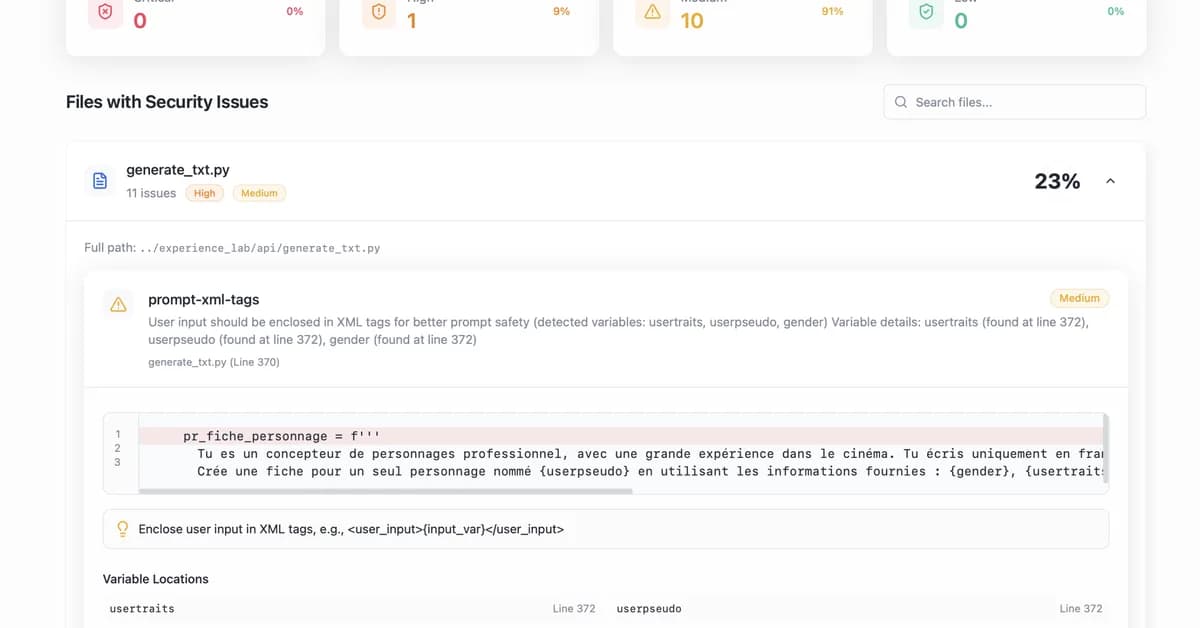Screen dimensions: 1200x628
Task: Click the 'generate_txt.py (Line 370)' reference
Action: click(x=214, y=362)
